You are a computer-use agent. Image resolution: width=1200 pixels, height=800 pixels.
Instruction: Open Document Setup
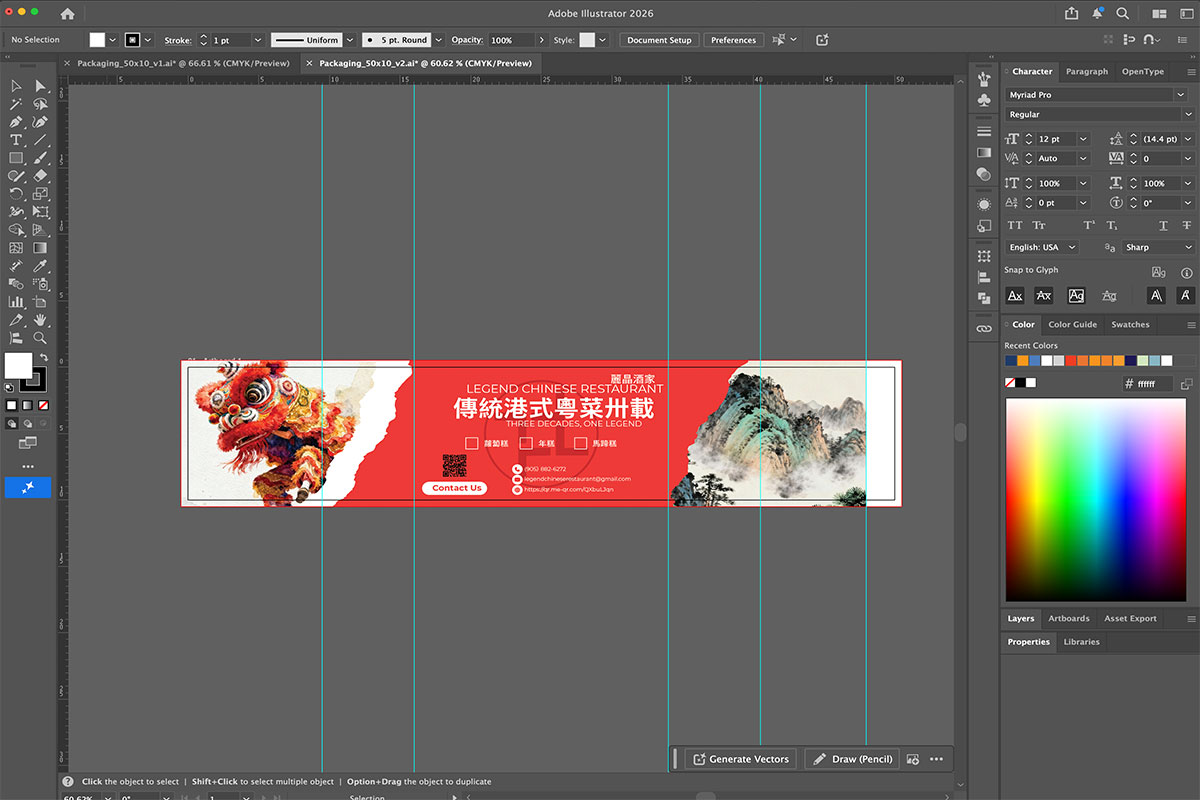[x=659, y=40]
